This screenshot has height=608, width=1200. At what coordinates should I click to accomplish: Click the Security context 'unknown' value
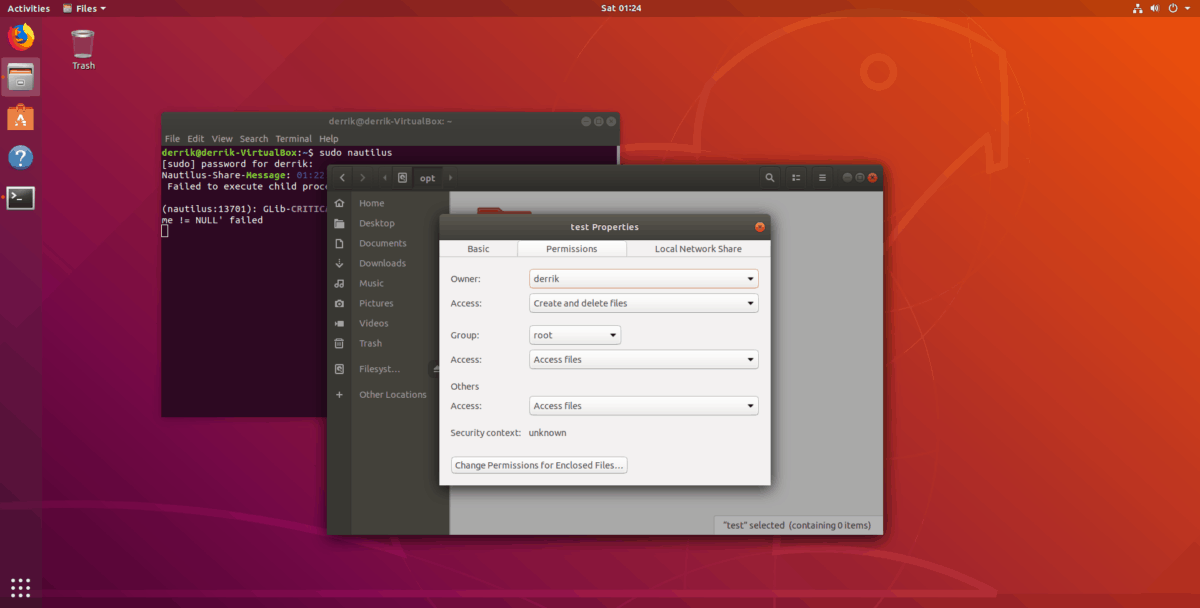click(x=547, y=433)
